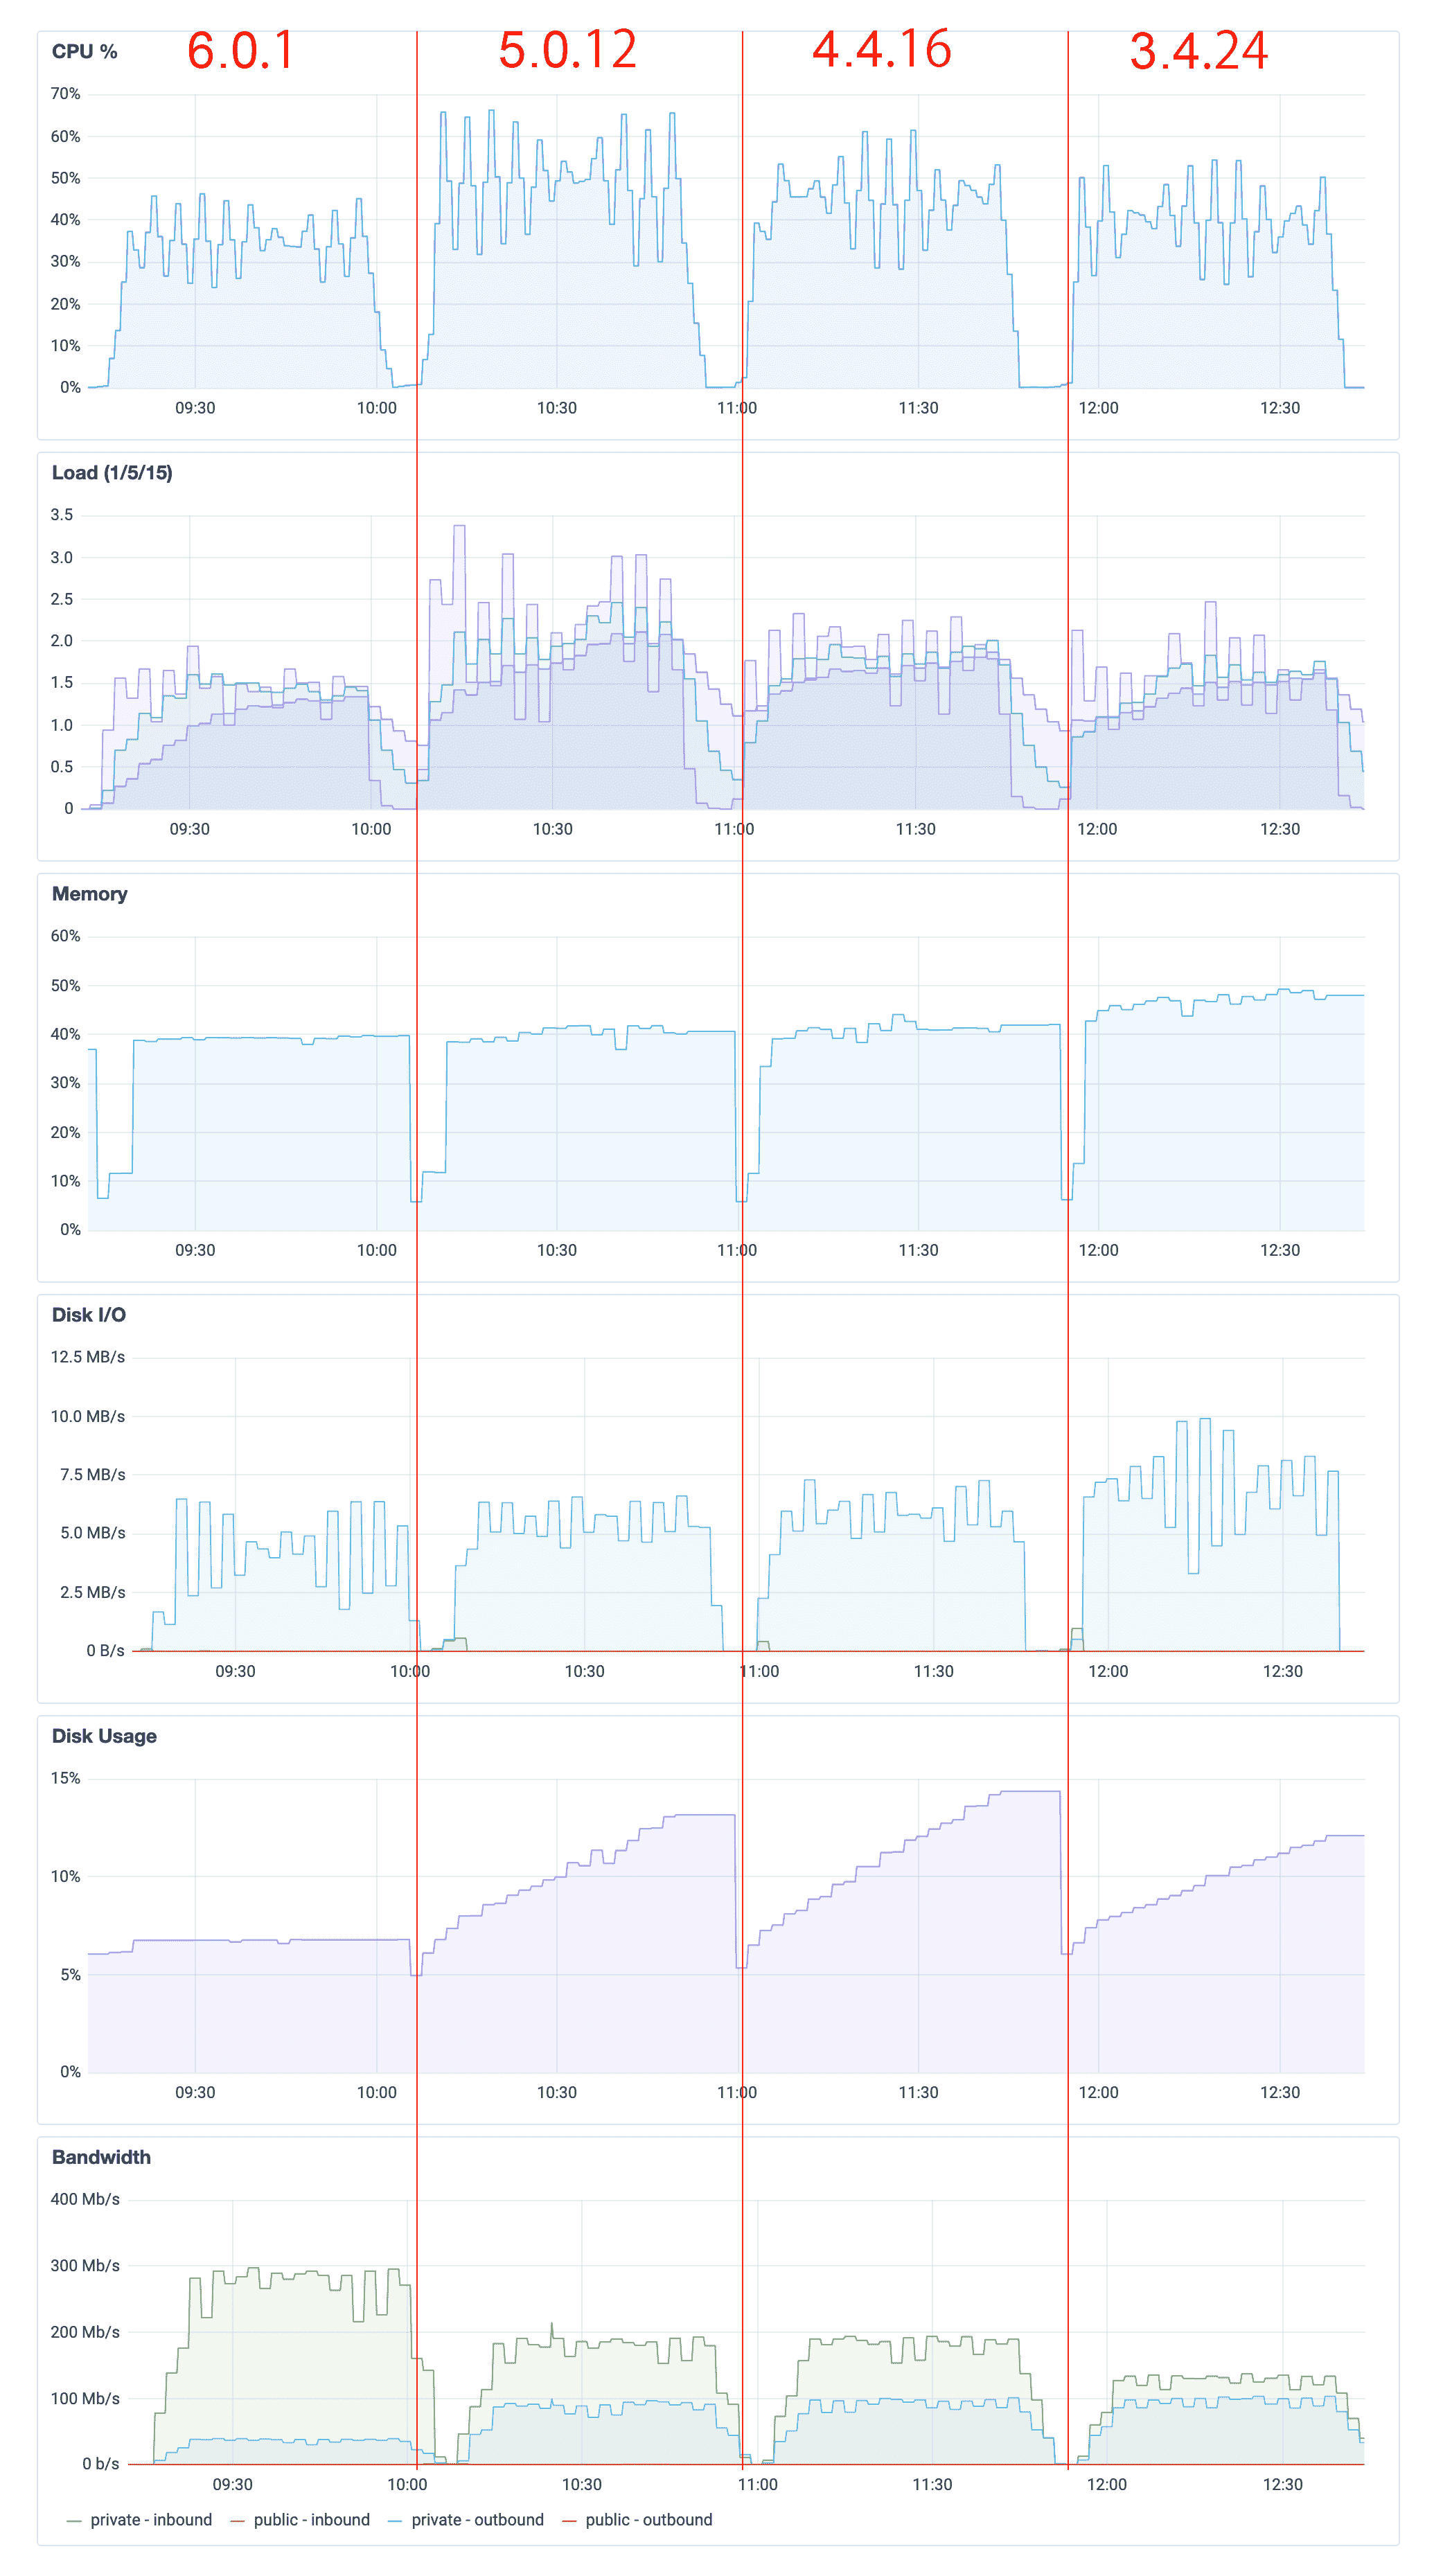Viewport: 1452px width, 2576px height.
Task: Click the red 3.4.24 version label
Action: pos(1198,51)
